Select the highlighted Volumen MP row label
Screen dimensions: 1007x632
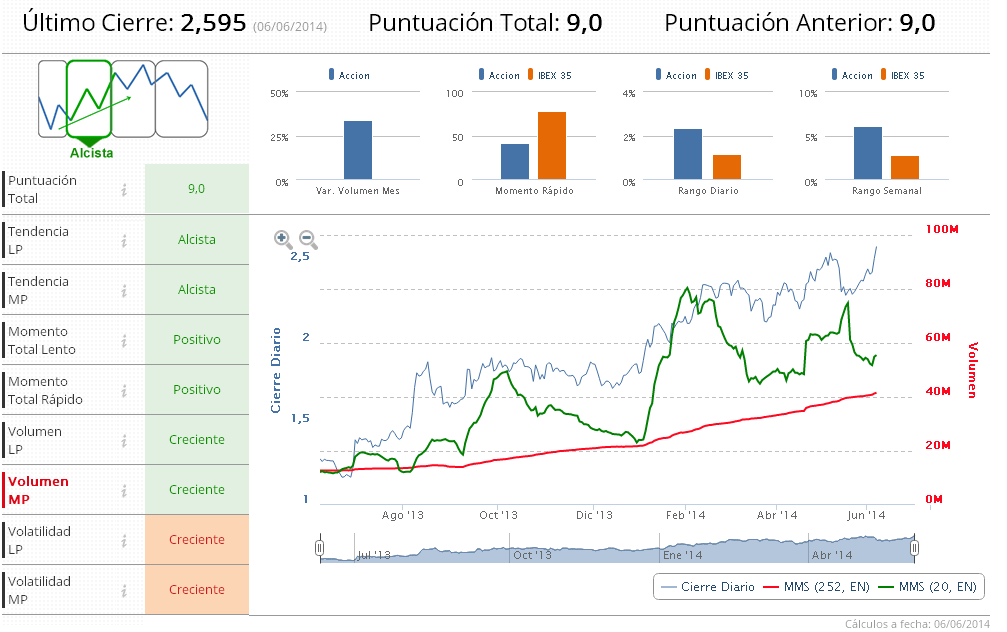click(x=38, y=491)
